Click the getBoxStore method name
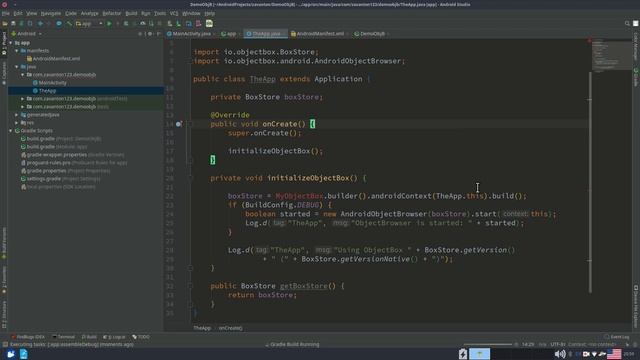 pos(303,286)
